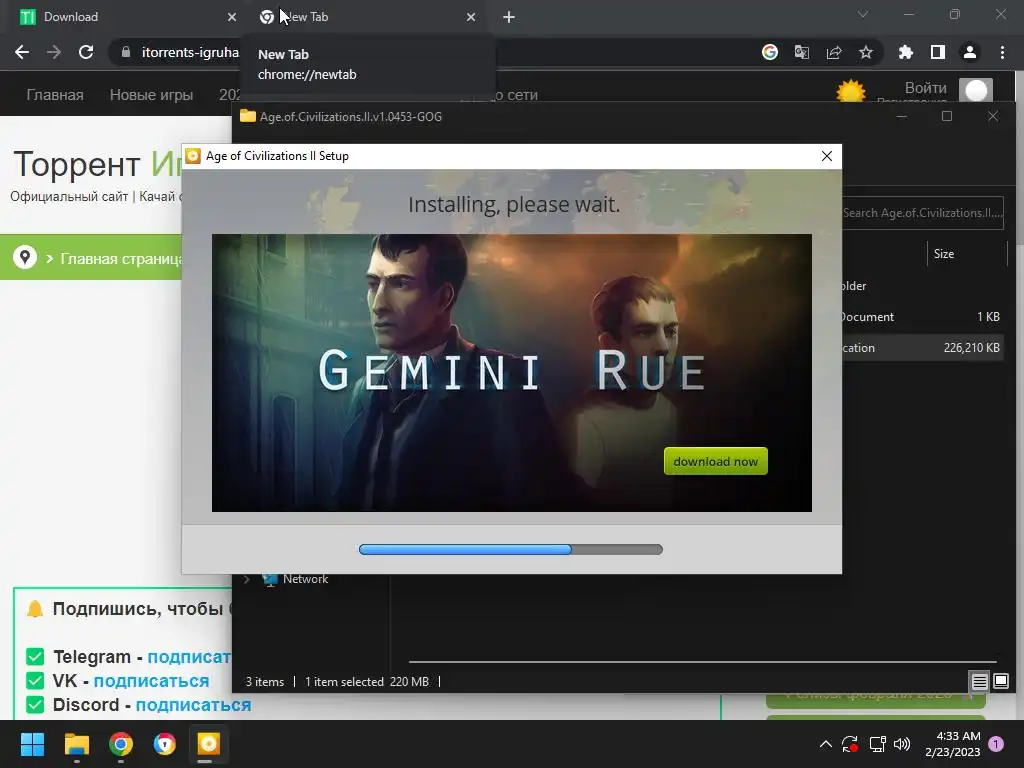Open Новые игры menu item
This screenshot has width=1024, height=768.
click(152, 95)
